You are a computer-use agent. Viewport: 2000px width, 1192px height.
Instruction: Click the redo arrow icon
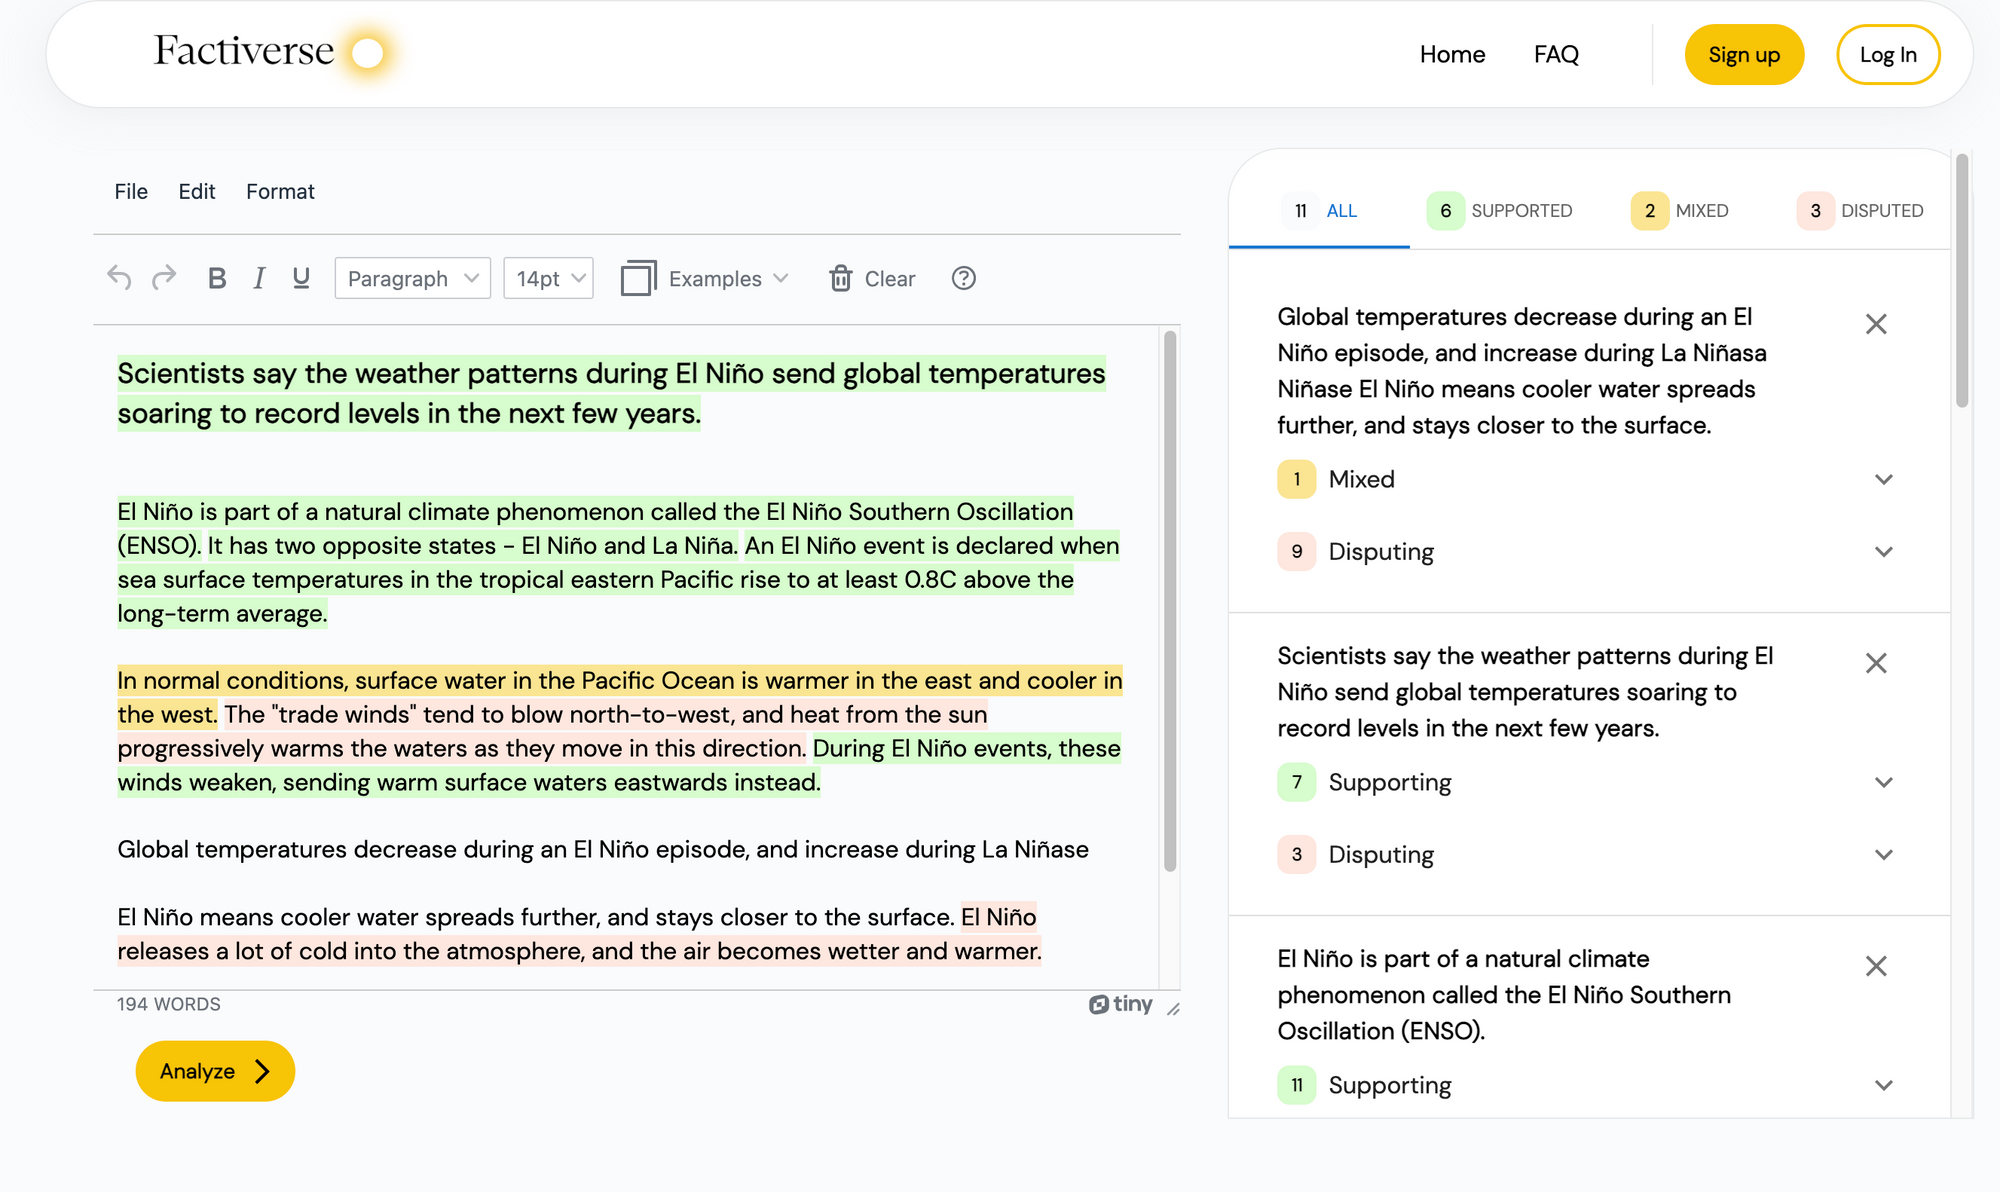click(x=164, y=278)
